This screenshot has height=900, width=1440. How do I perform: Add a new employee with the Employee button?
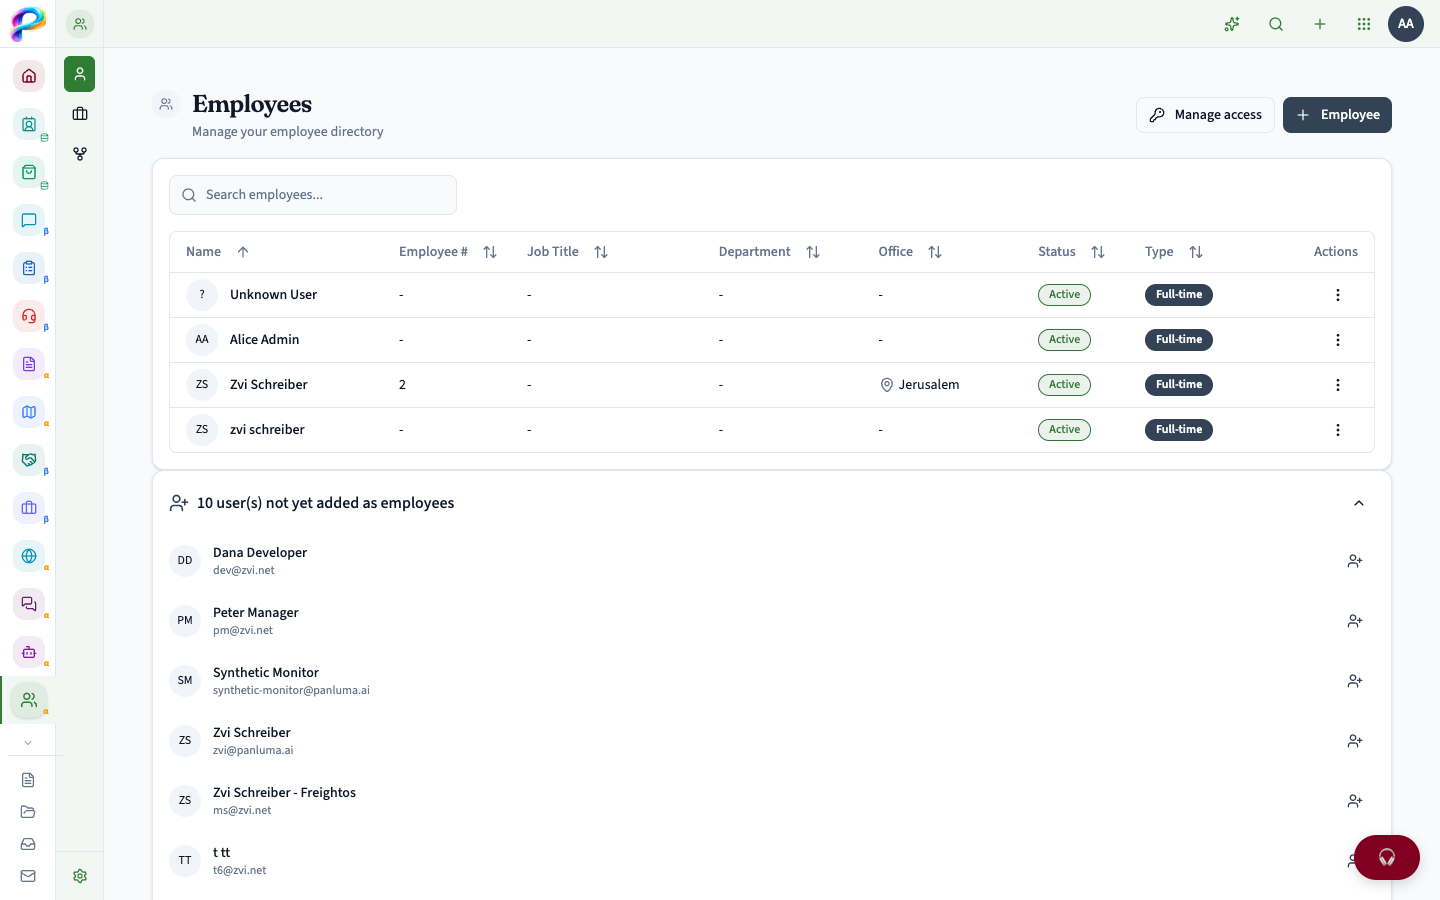pos(1337,114)
